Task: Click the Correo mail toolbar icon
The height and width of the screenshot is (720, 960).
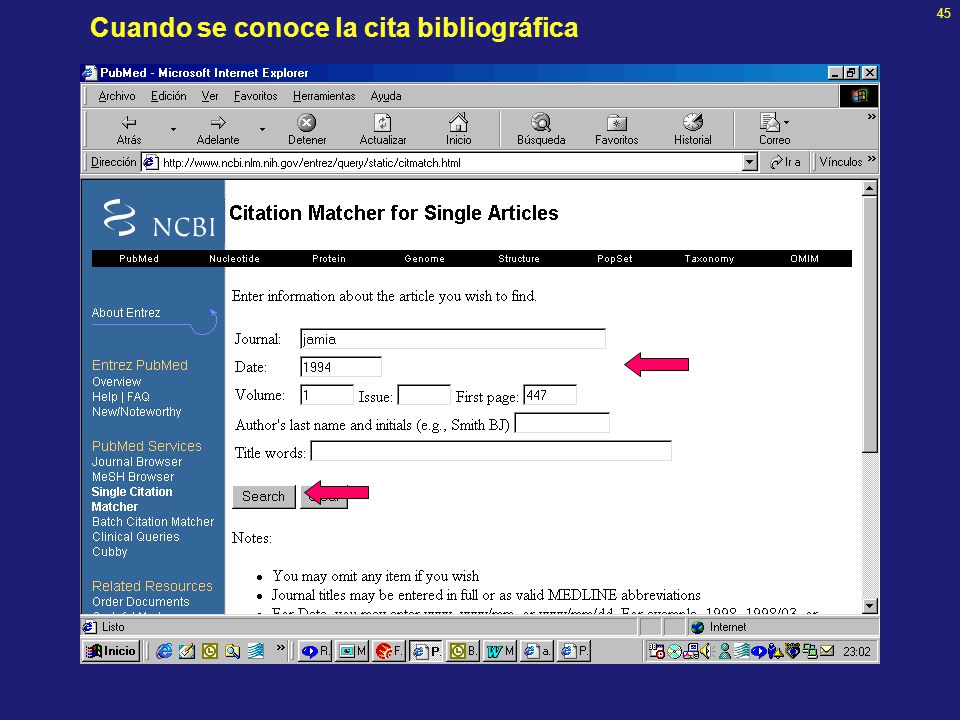Action: [x=770, y=122]
